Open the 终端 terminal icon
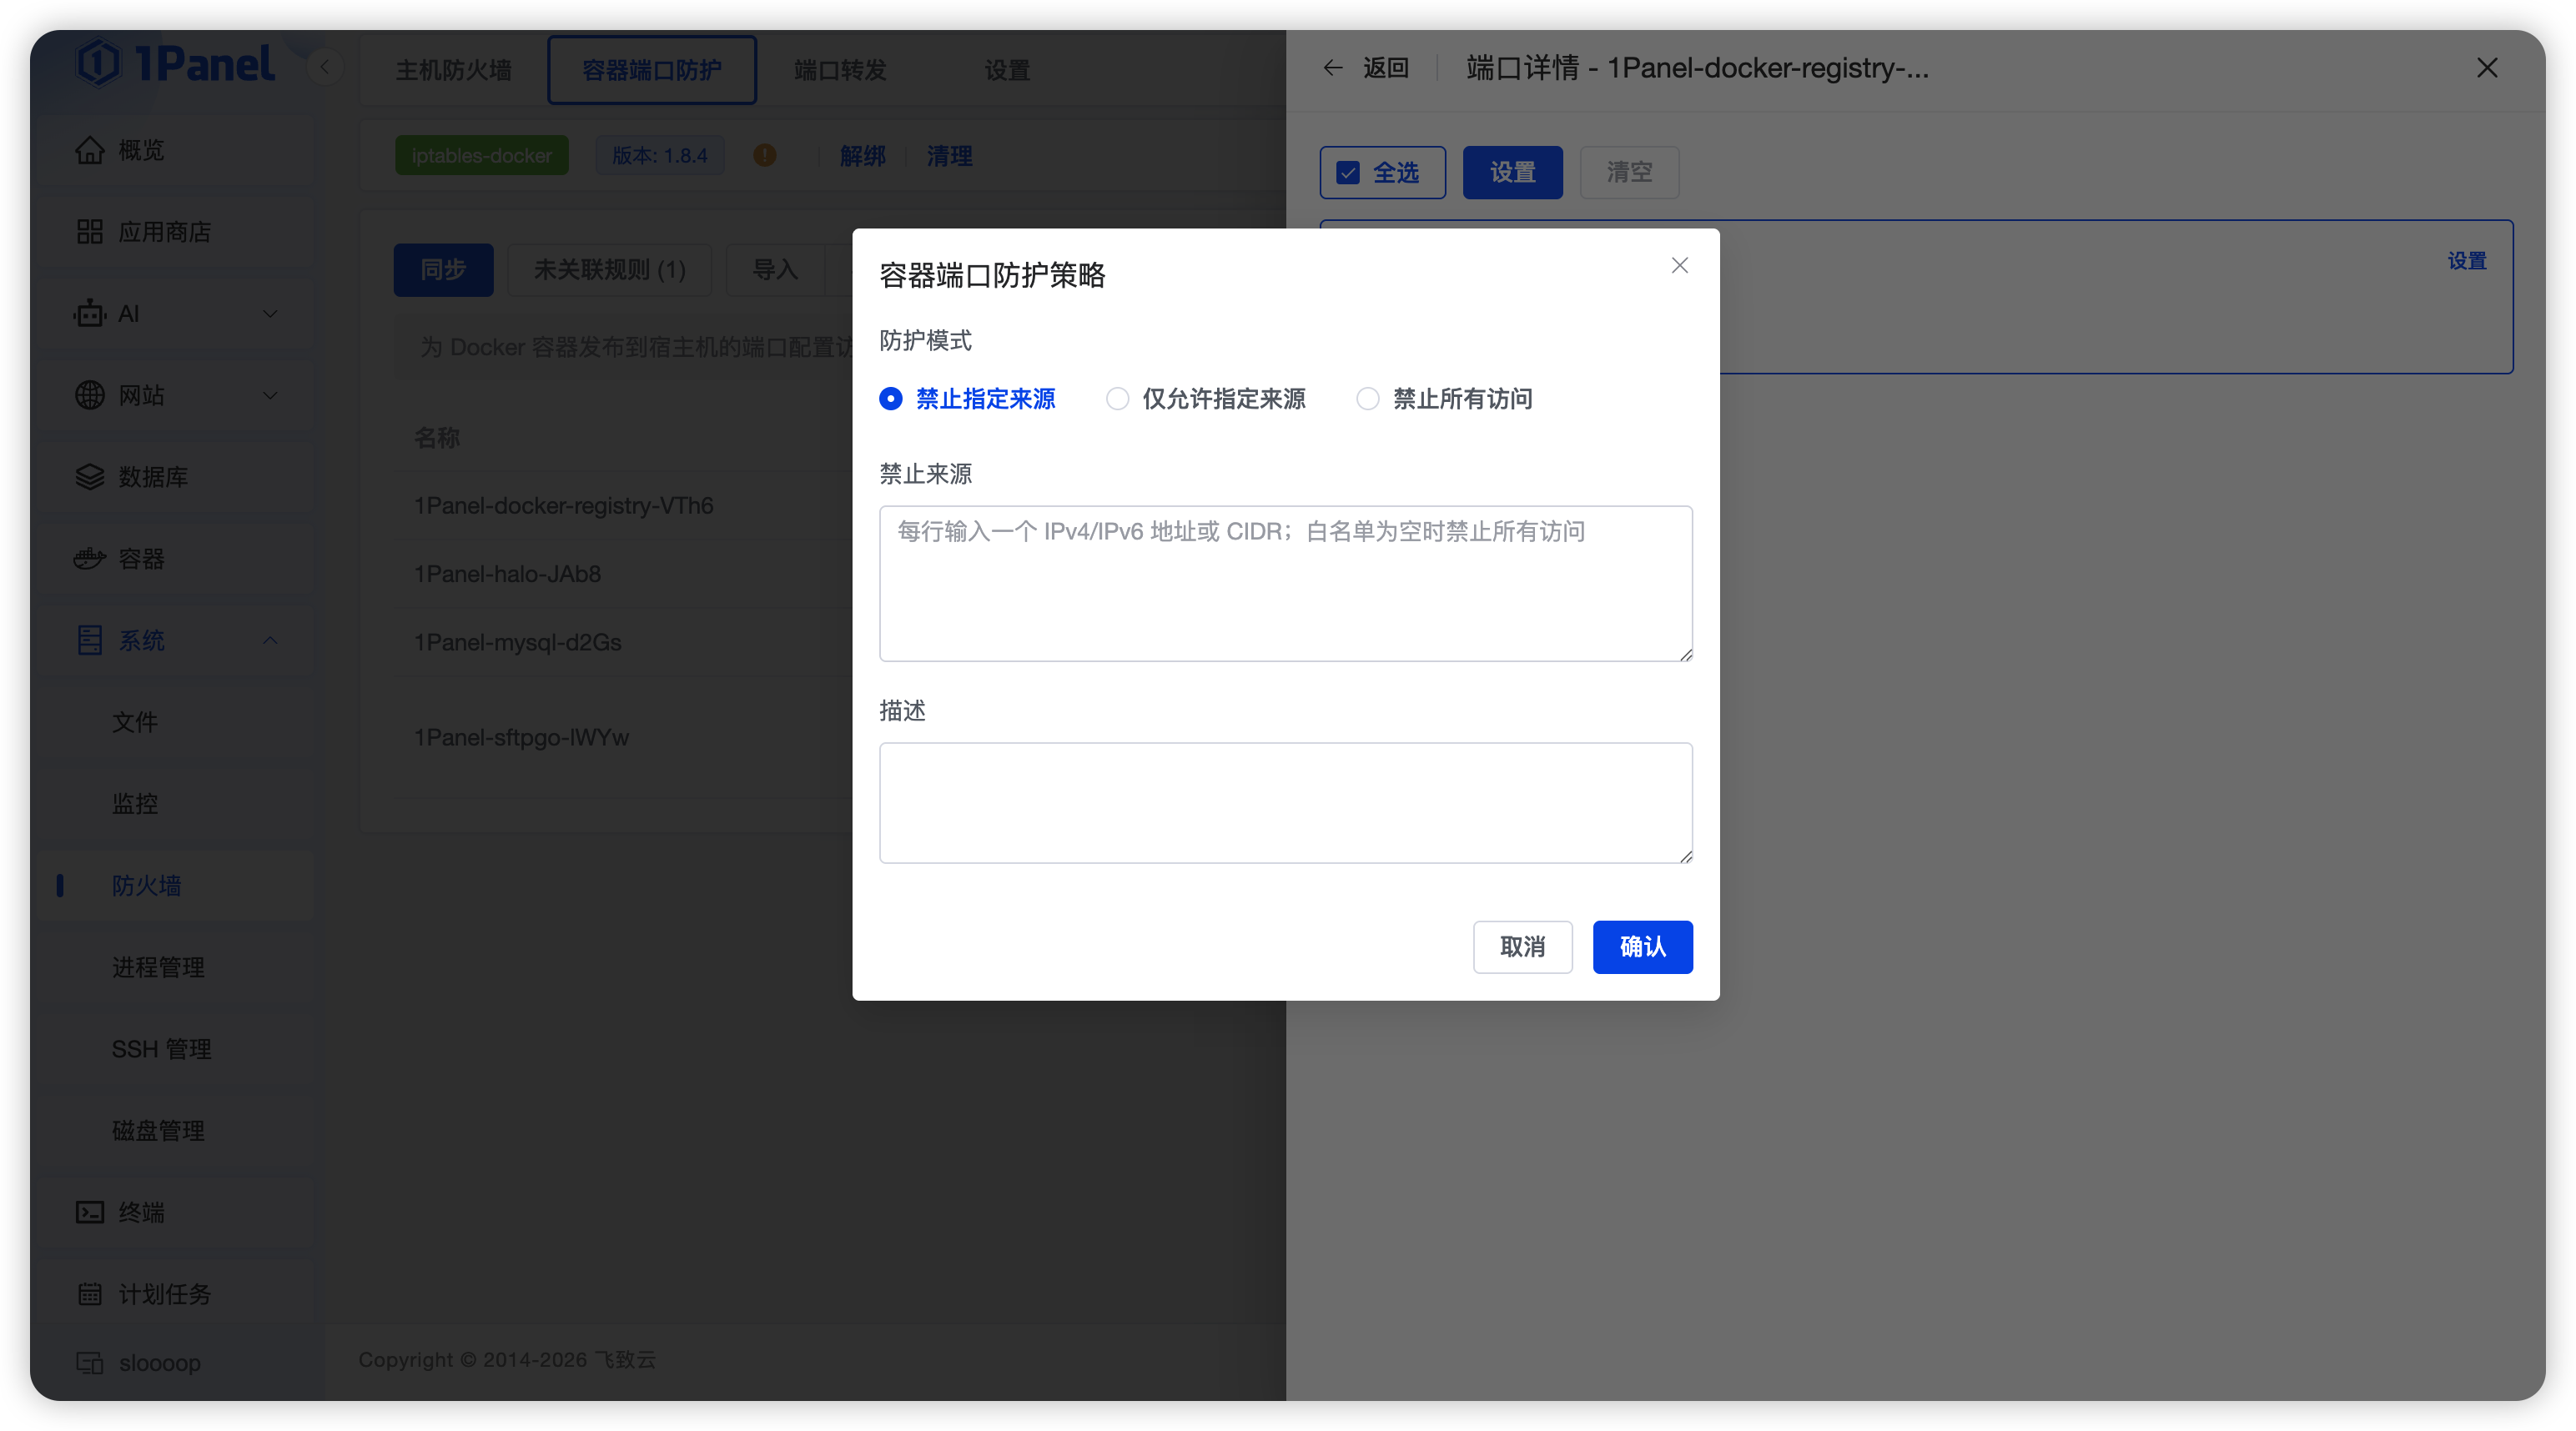 coord(89,1212)
